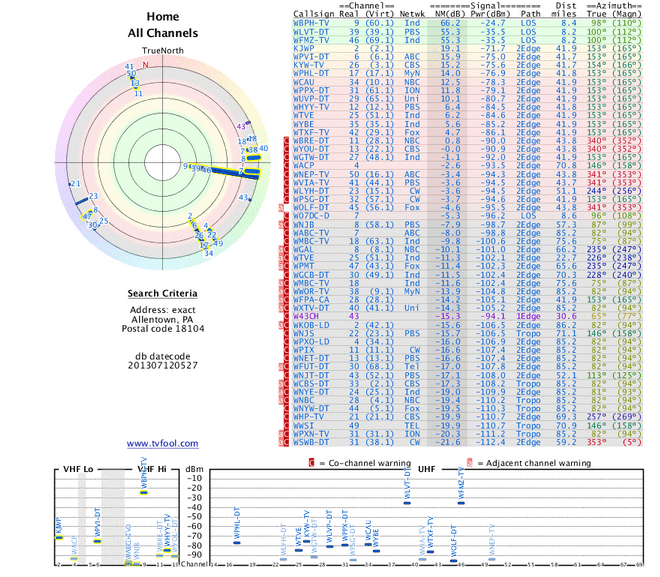
Task: Select the WYOU-DT callsign in the table
Action: tap(311, 149)
